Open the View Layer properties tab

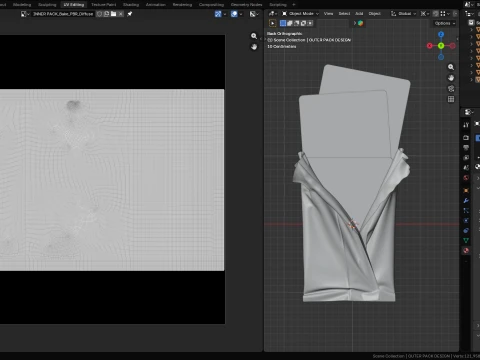click(466, 158)
